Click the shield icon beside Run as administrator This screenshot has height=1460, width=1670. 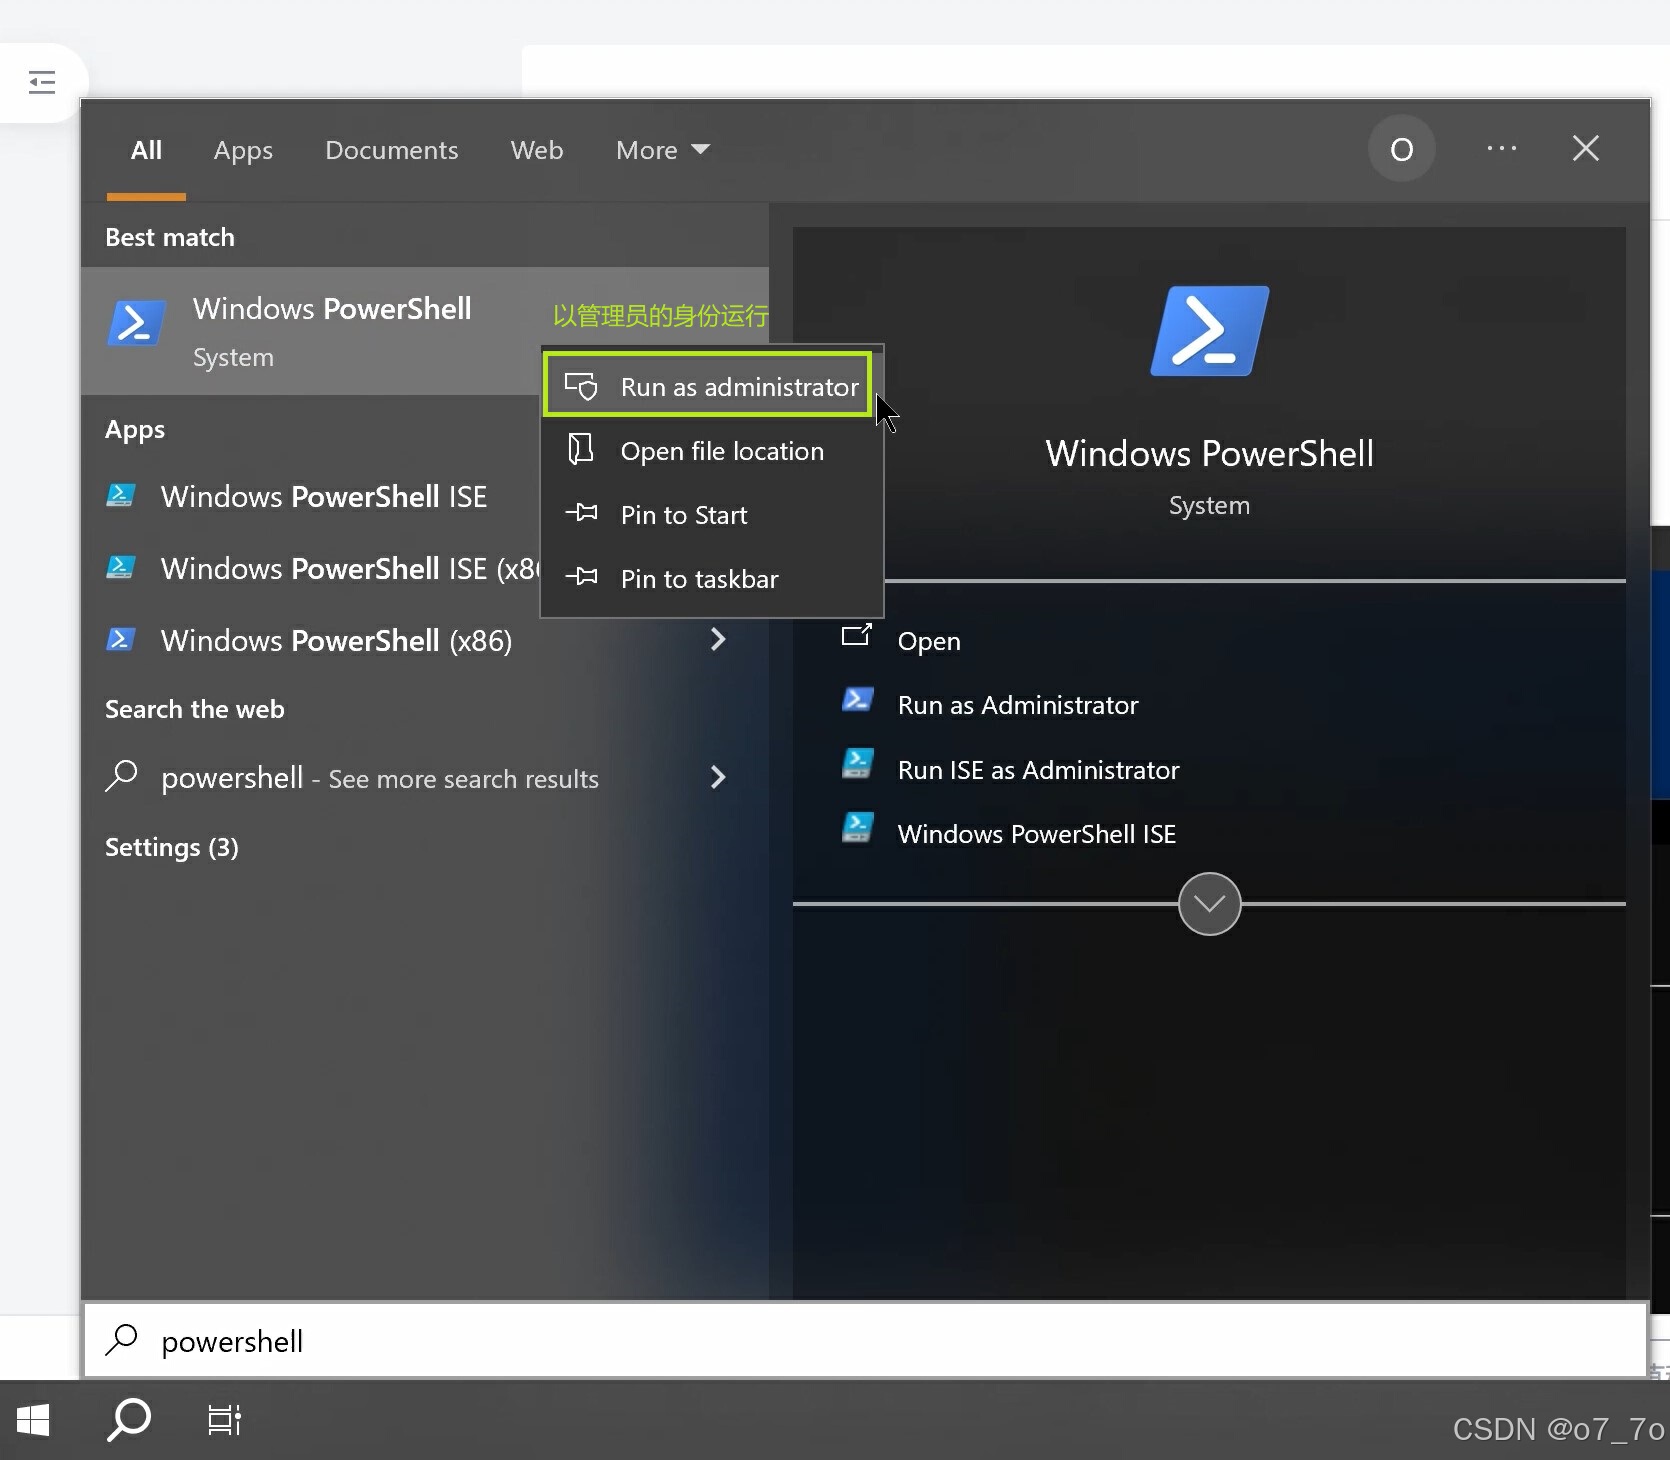point(581,386)
